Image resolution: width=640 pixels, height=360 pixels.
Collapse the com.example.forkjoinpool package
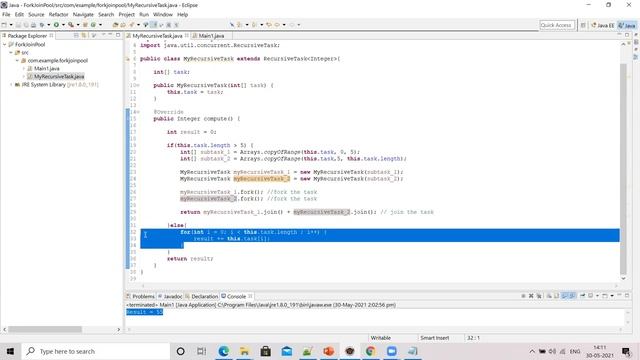point(17,60)
